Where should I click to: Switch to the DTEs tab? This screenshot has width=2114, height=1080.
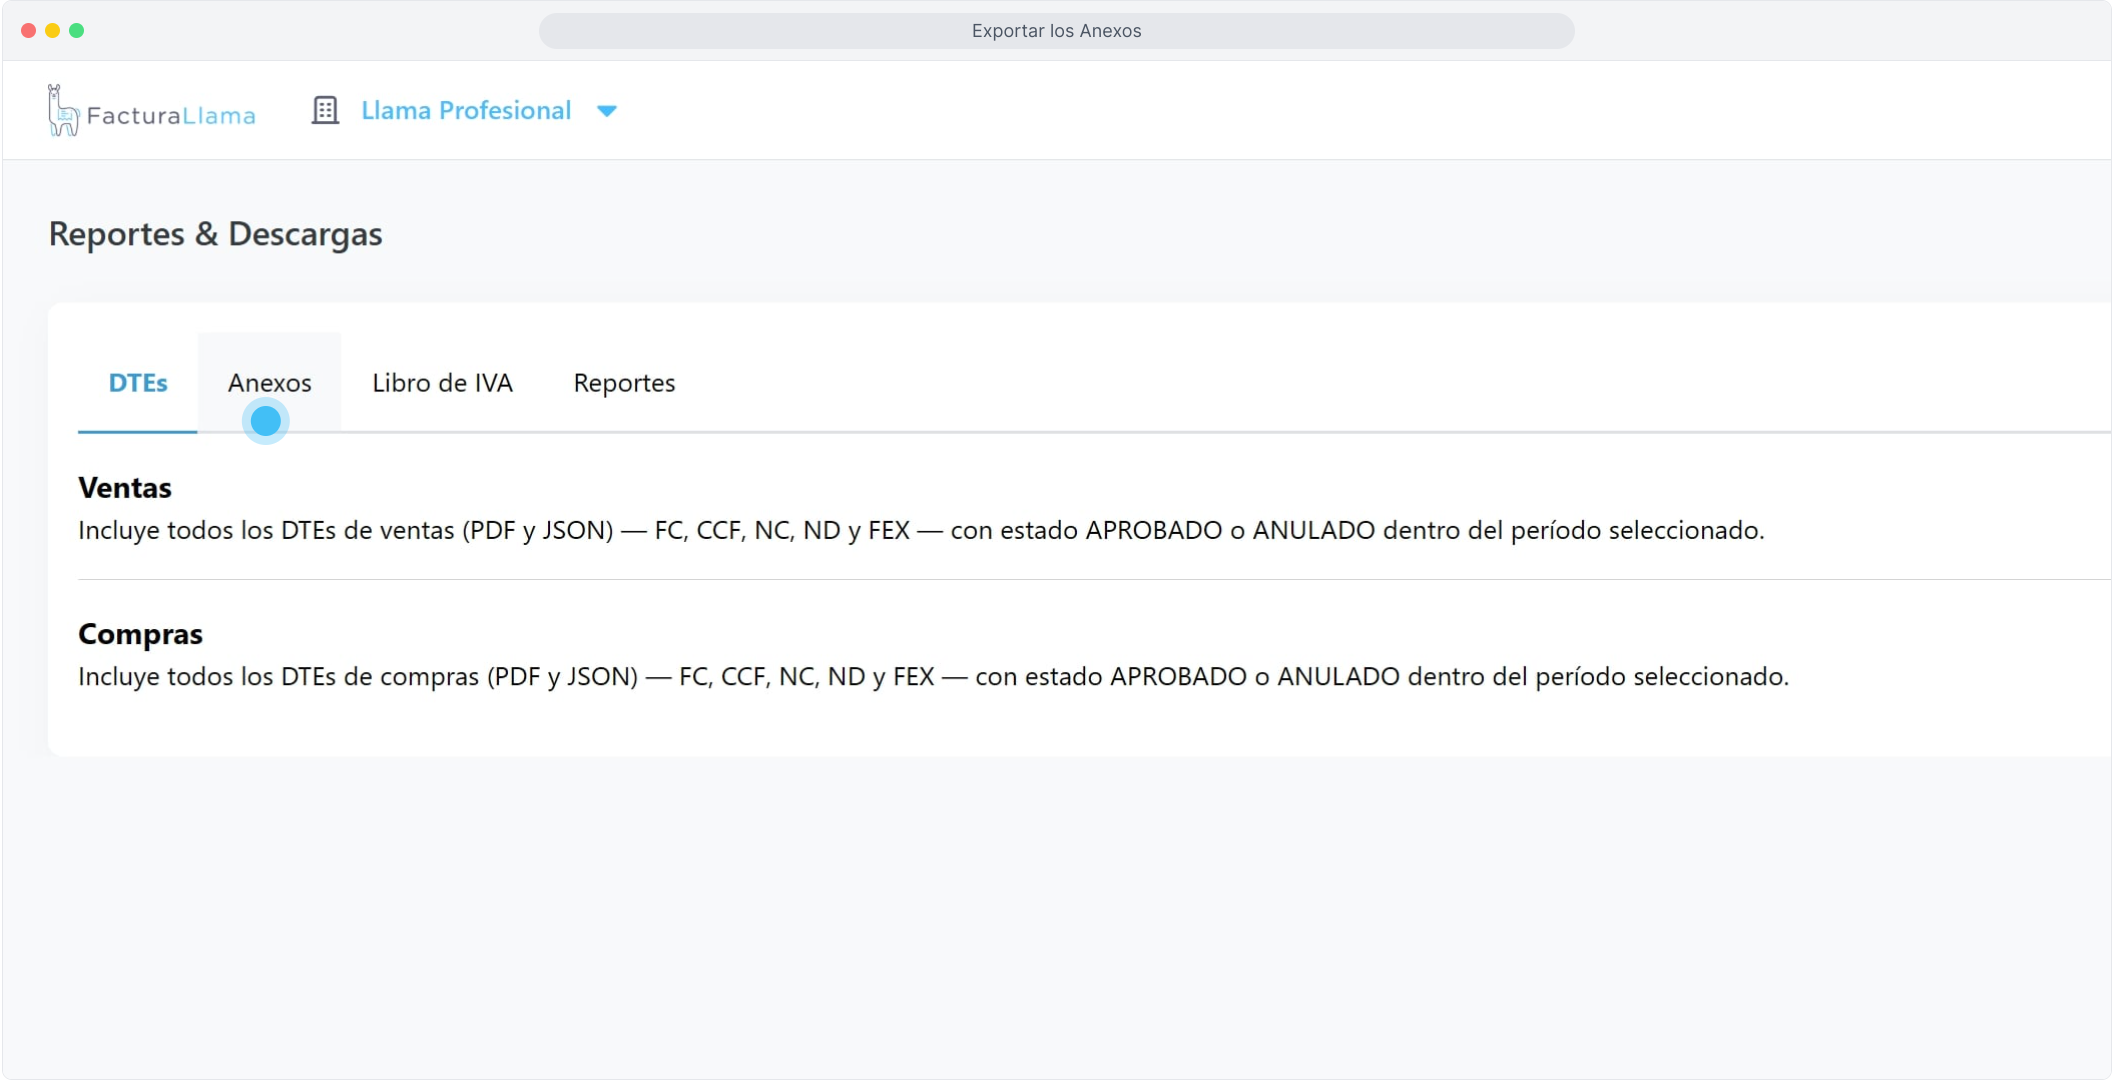137,383
